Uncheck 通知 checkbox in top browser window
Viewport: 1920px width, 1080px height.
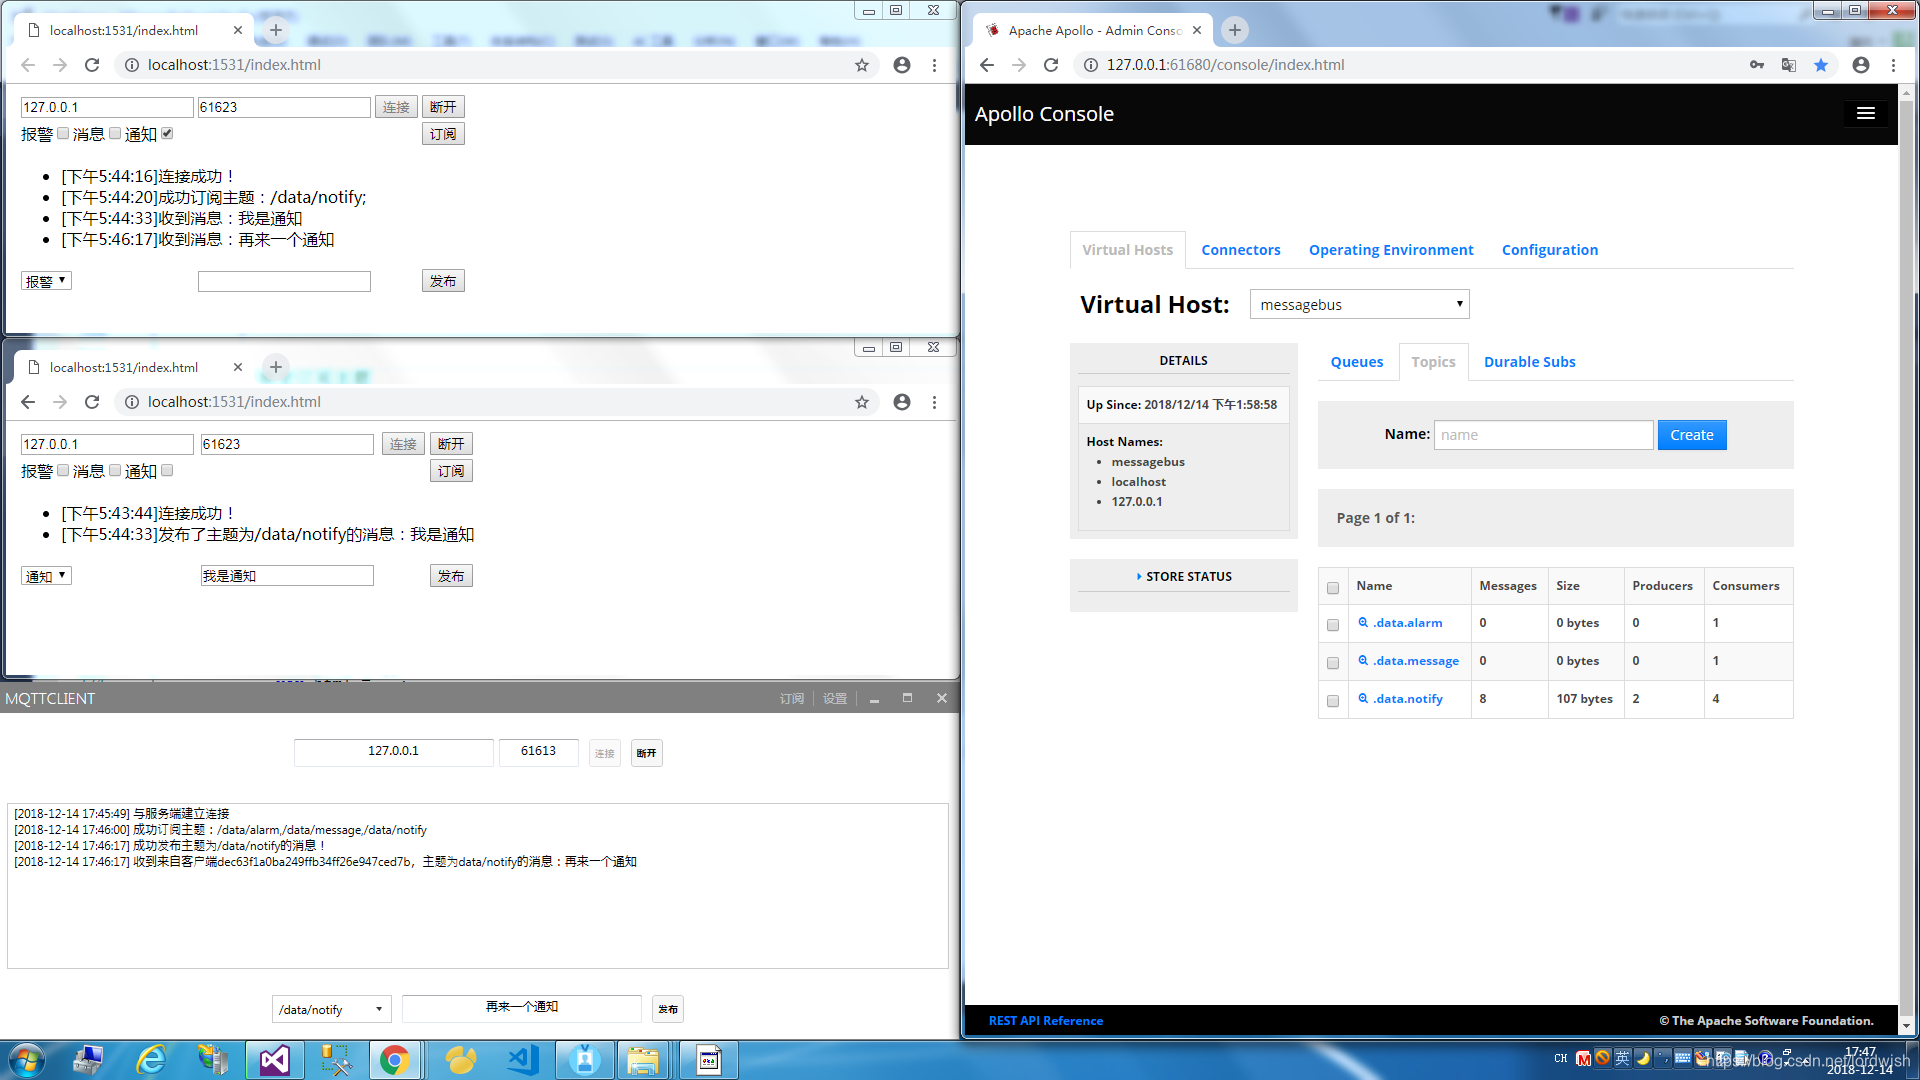click(x=167, y=133)
